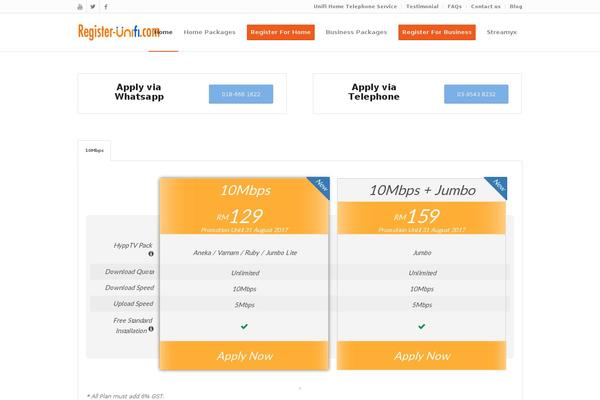Click the Free Standard Installation info icon

click(x=151, y=329)
